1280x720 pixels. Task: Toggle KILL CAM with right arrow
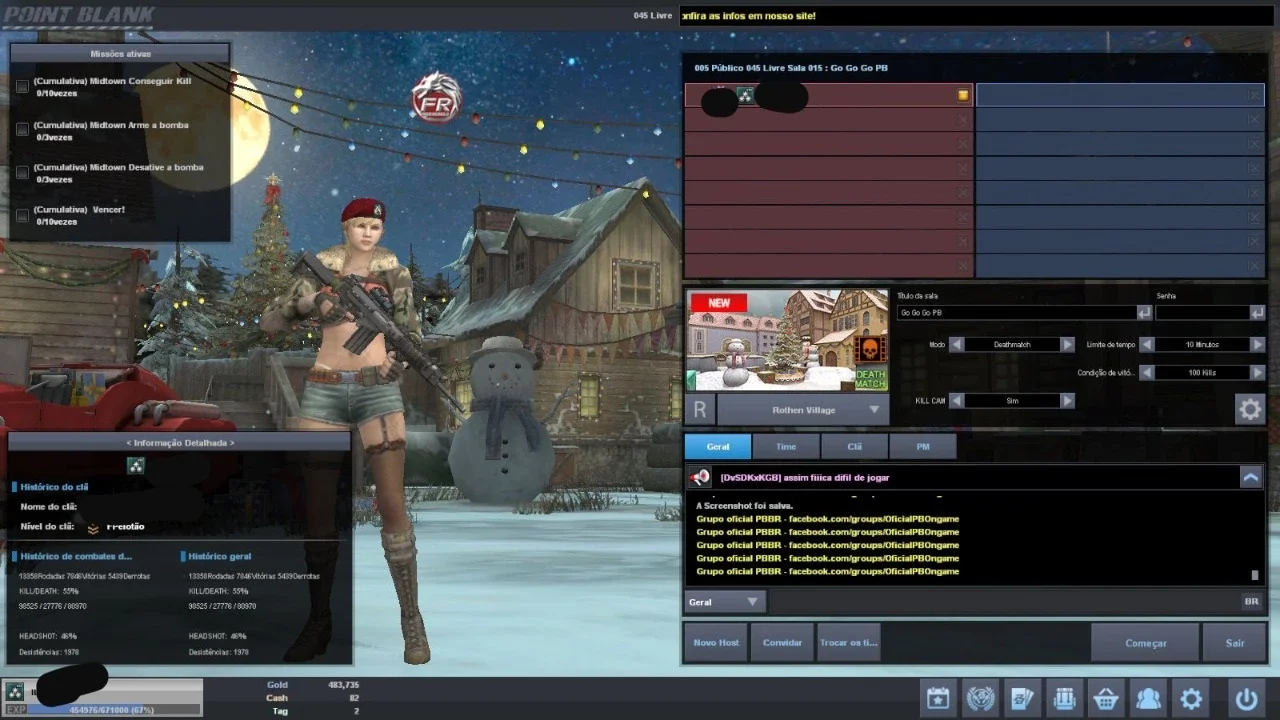pos(1068,400)
